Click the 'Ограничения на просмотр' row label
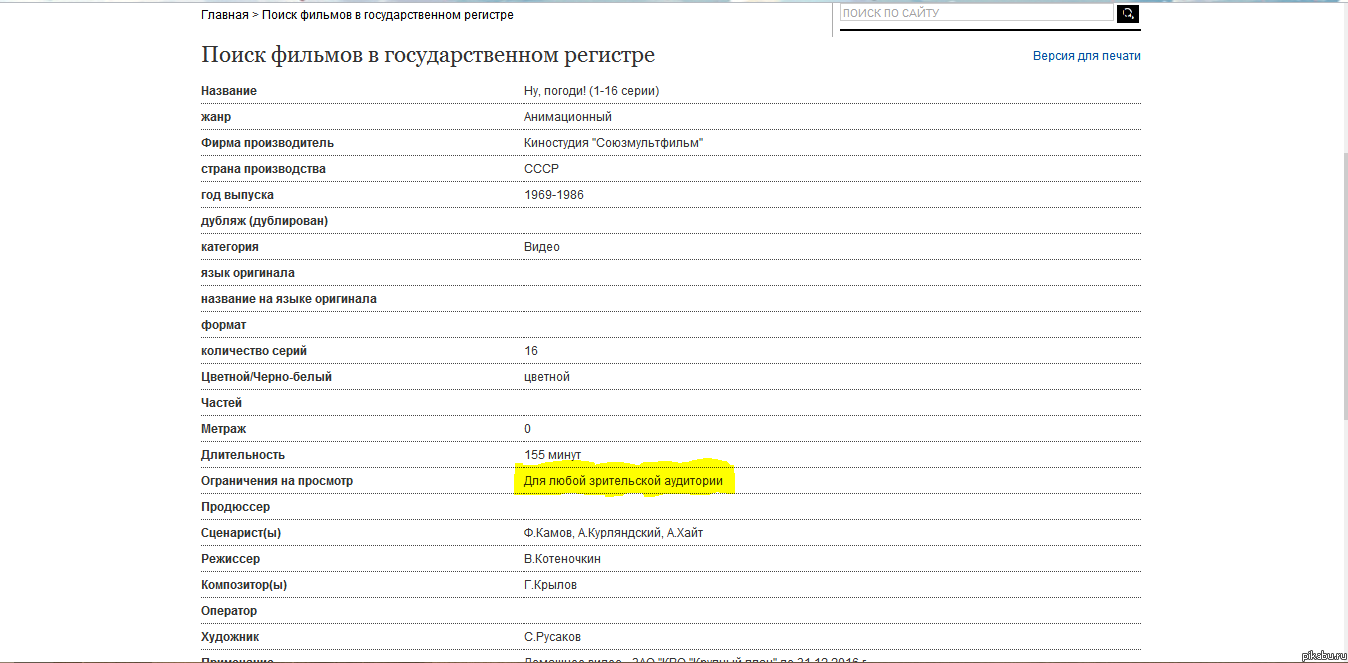This screenshot has width=1348, height=663. click(x=276, y=481)
